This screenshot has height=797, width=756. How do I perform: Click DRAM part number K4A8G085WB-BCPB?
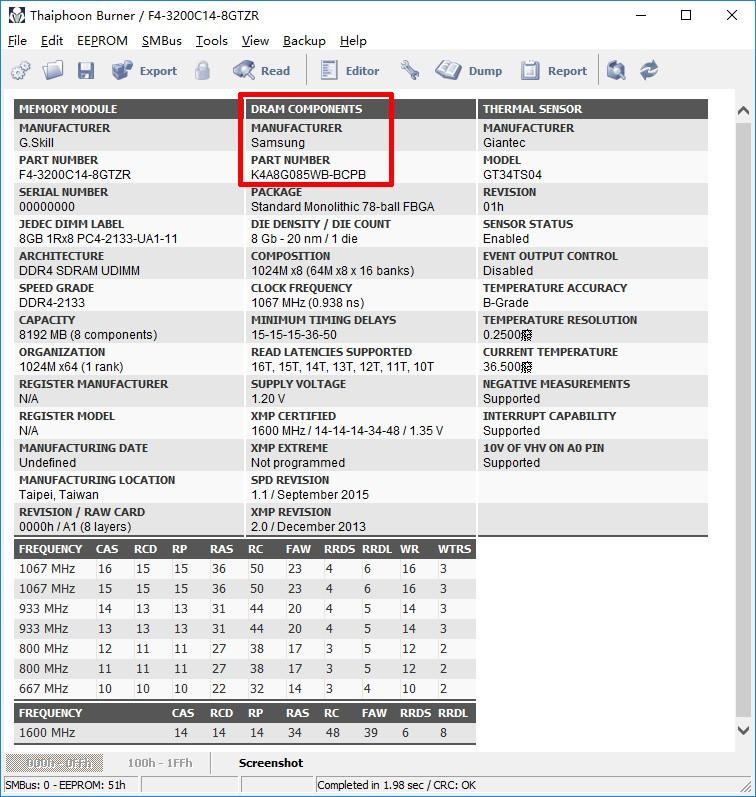click(x=308, y=175)
